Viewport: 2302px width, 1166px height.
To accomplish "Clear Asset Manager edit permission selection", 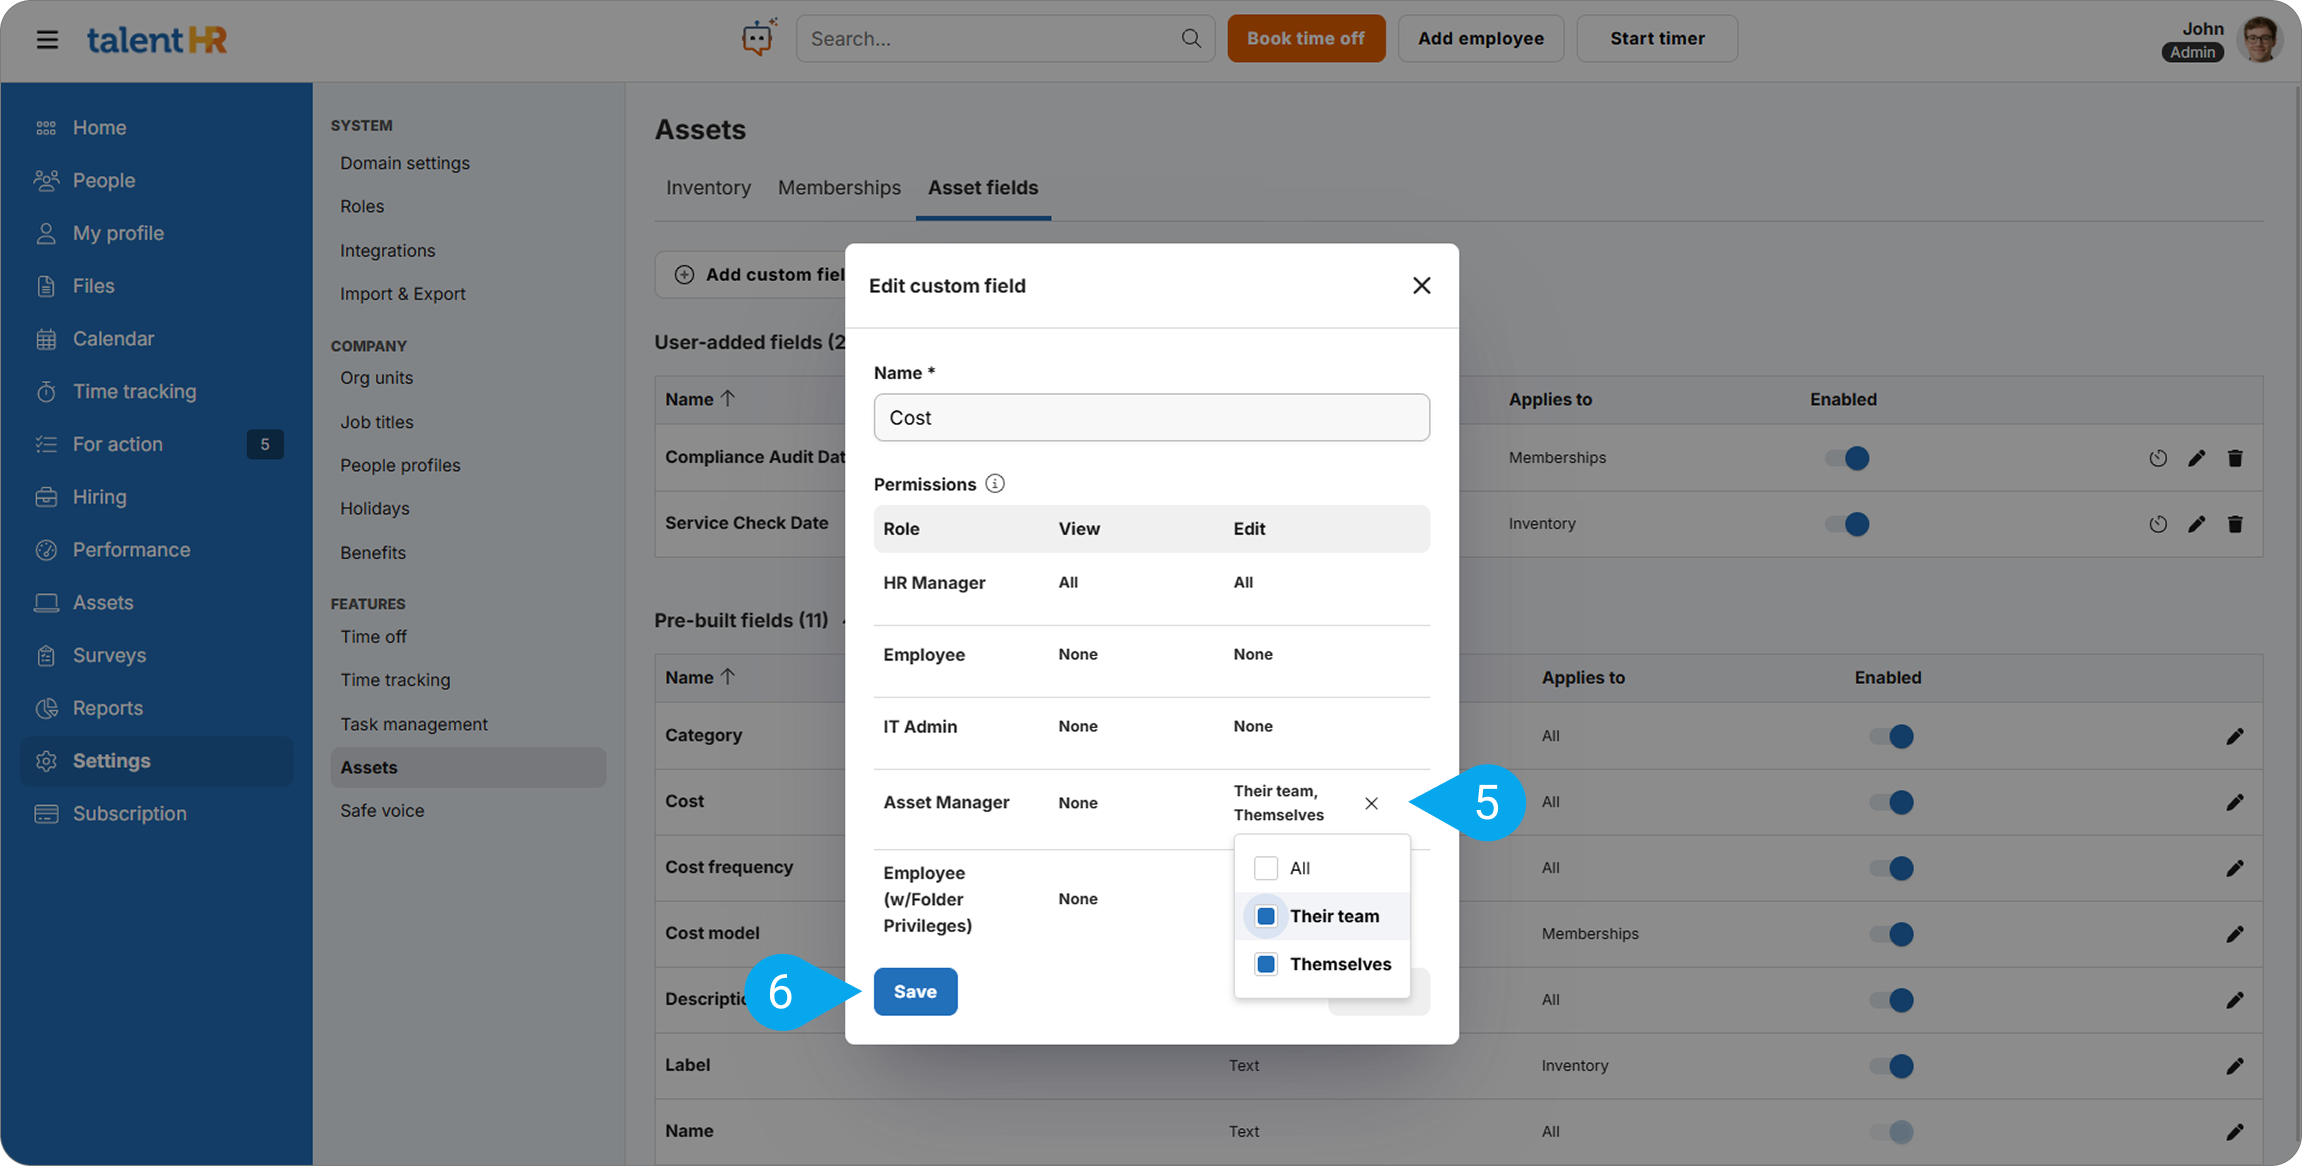I will 1371,803.
